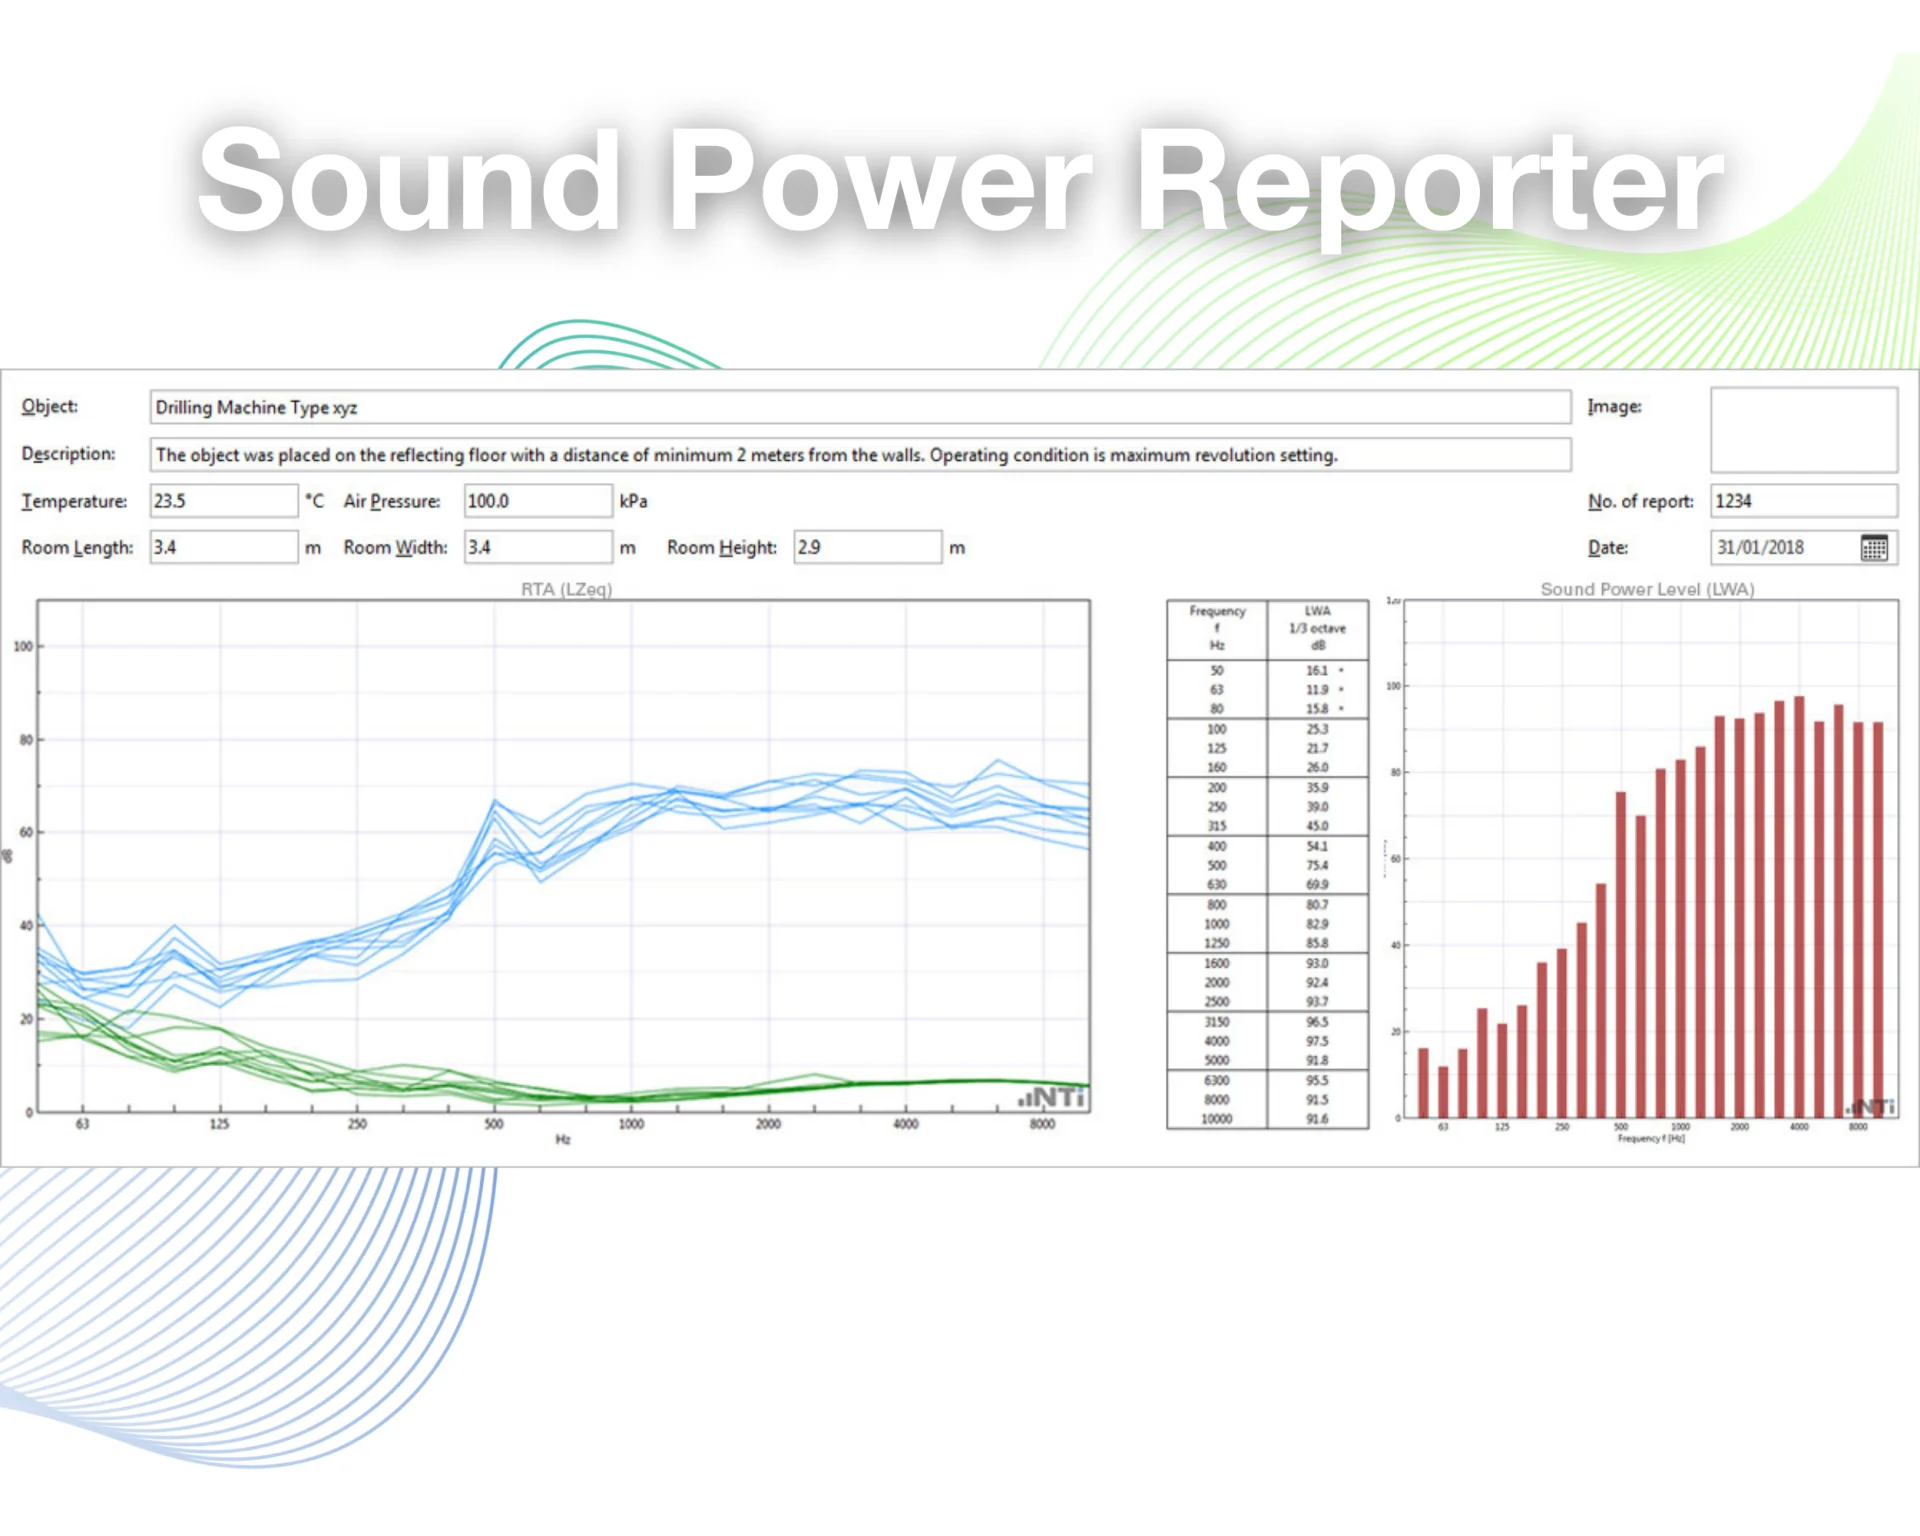Image resolution: width=1920 pixels, height=1536 pixels.
Task: Select the Room Width input box
Action: point(537,548)
